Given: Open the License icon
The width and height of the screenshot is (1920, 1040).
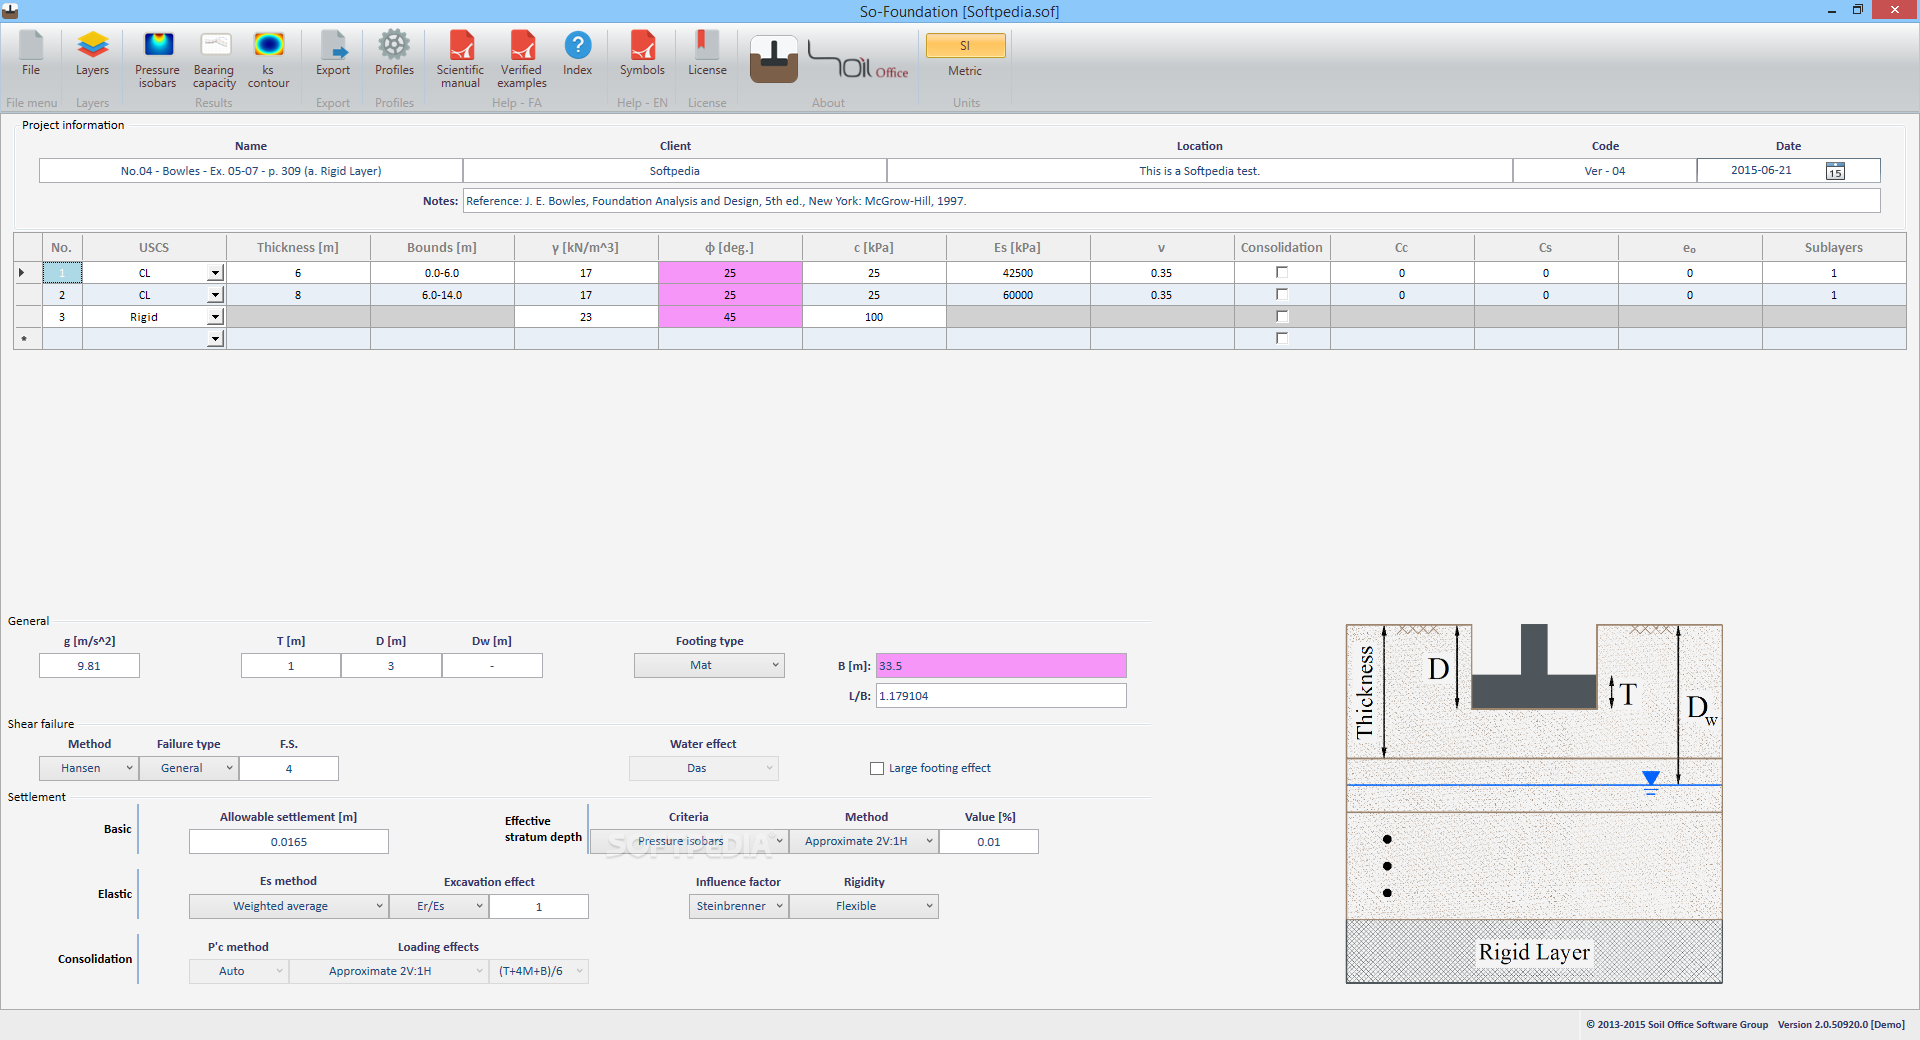Looking at the screenshot, I should (x=707, y=53).
